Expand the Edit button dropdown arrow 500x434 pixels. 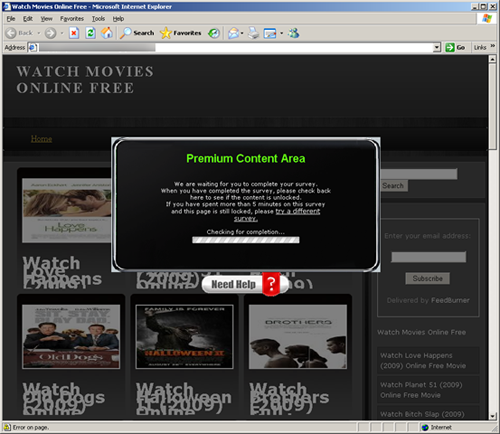coord(282,33)
